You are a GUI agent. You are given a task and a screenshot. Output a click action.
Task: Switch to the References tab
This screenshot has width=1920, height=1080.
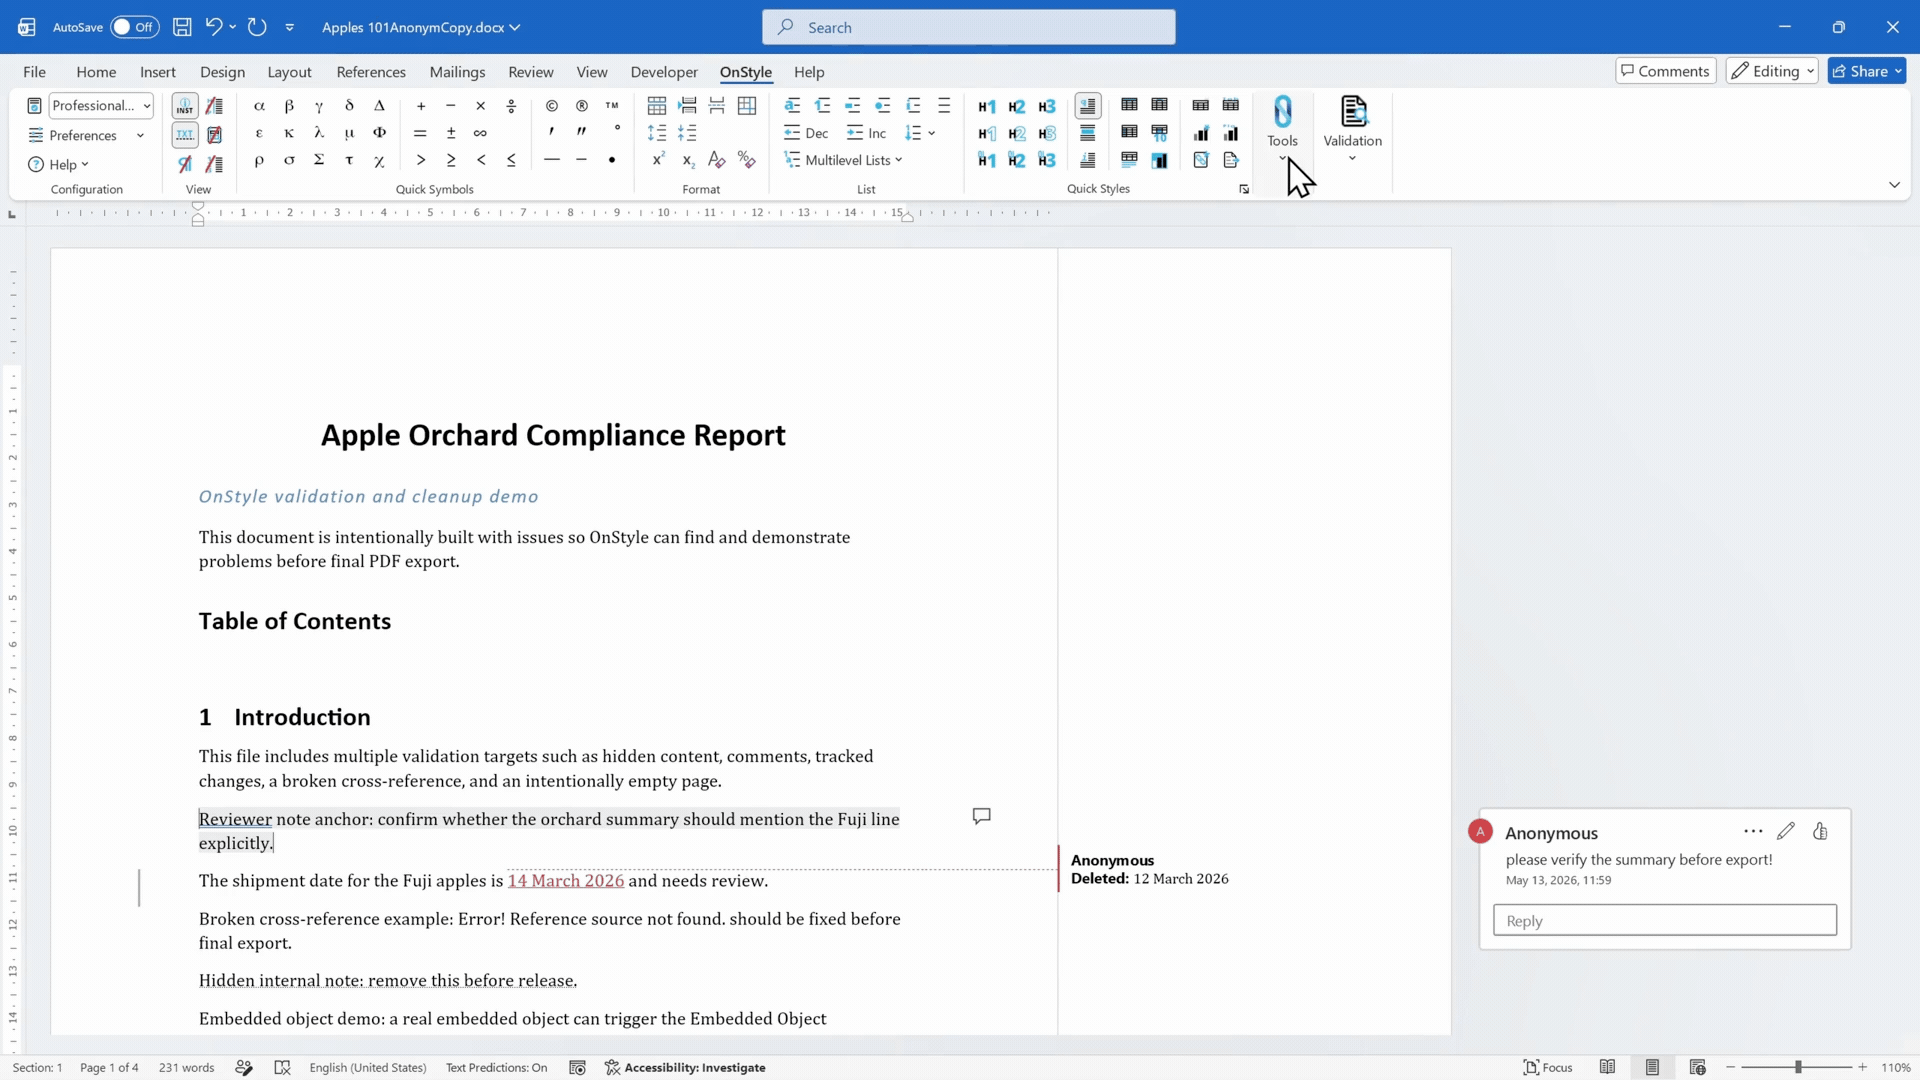(371, 72)
